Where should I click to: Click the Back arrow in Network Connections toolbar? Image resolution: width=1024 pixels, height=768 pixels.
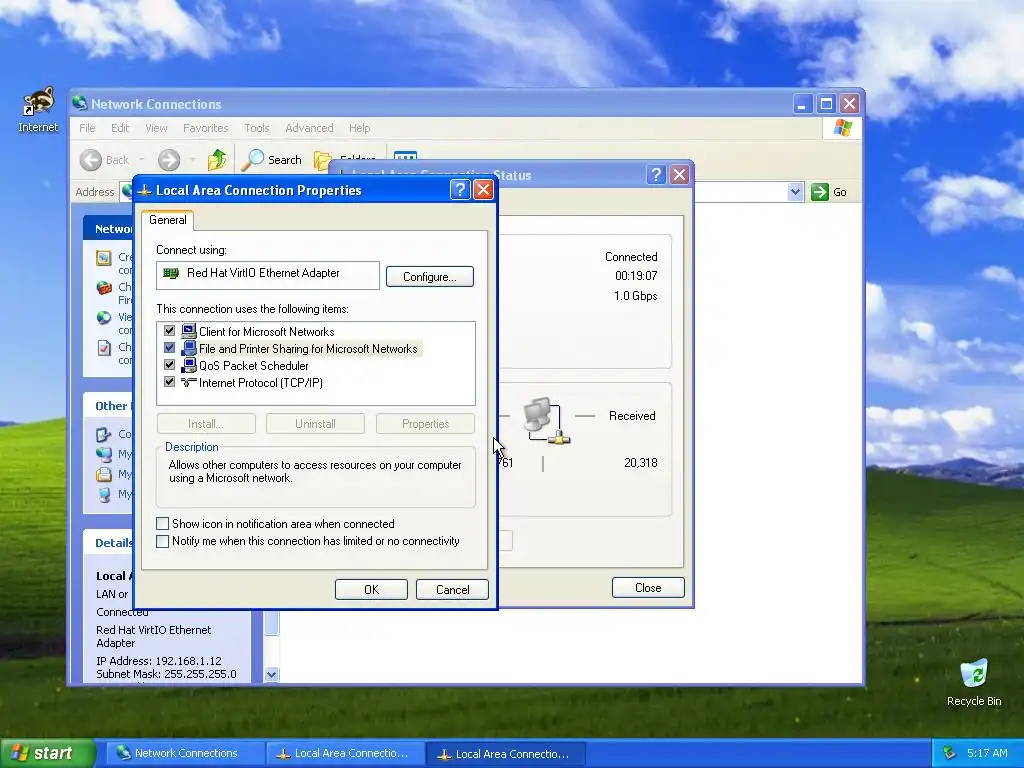coord(91,160)
